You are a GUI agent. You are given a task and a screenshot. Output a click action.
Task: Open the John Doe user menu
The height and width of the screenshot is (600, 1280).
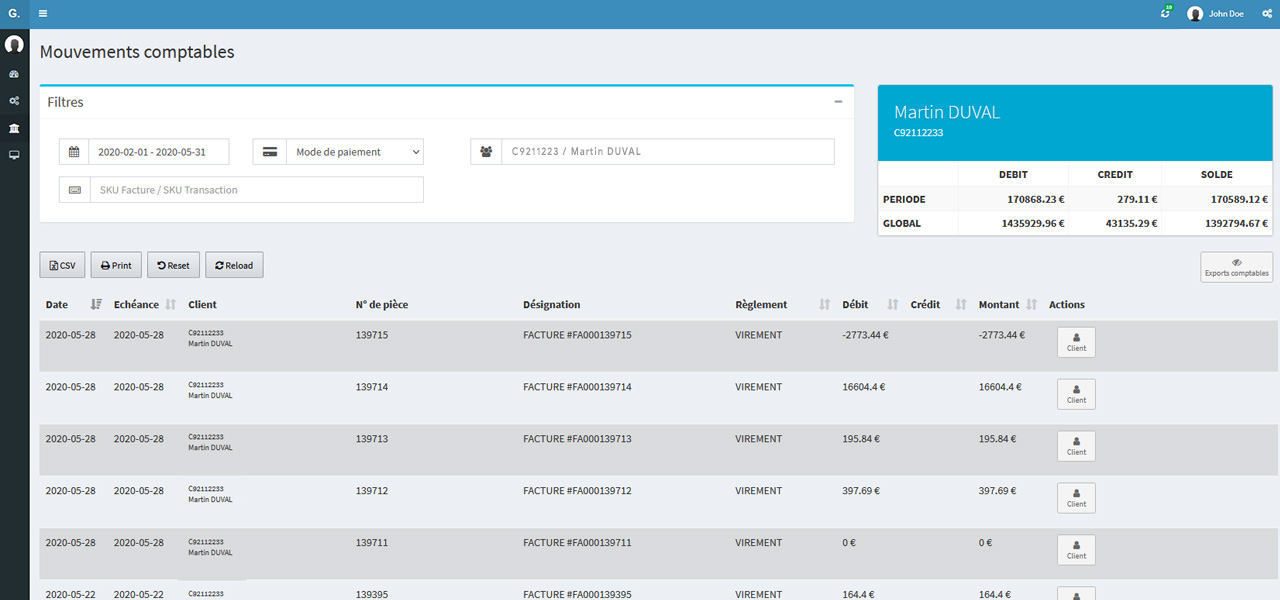(1215, 14)
